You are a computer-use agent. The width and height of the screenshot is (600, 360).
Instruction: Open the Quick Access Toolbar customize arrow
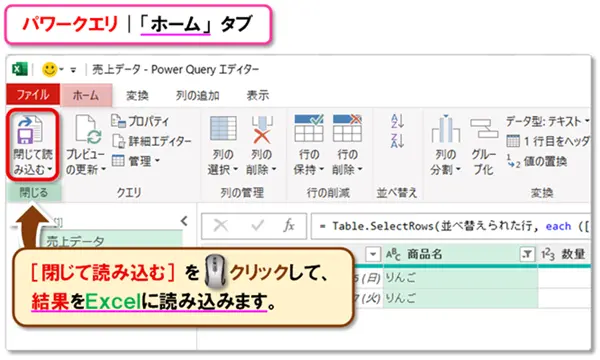pos(73,70)
